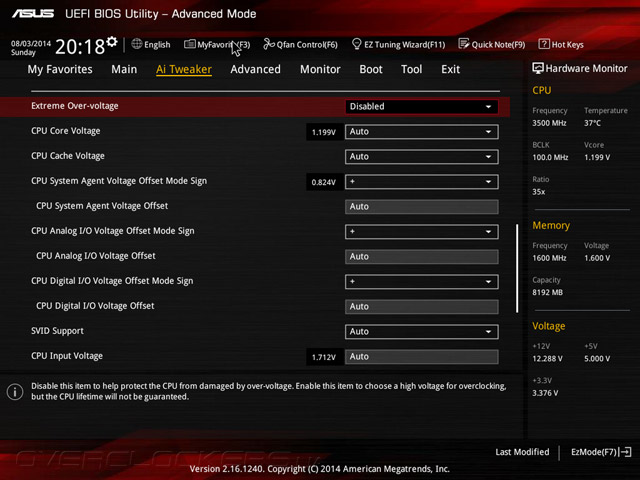
Task: Click the 0.824V System Agent readout
Action: click(324, 182)
